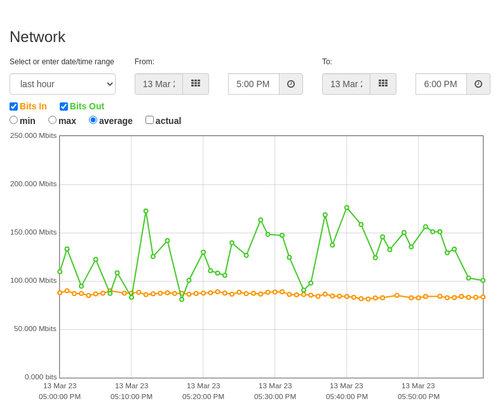Screen dimensions: 500x403
Task: Click the To time field showing 6:00 PM
Action: (441, 84)
